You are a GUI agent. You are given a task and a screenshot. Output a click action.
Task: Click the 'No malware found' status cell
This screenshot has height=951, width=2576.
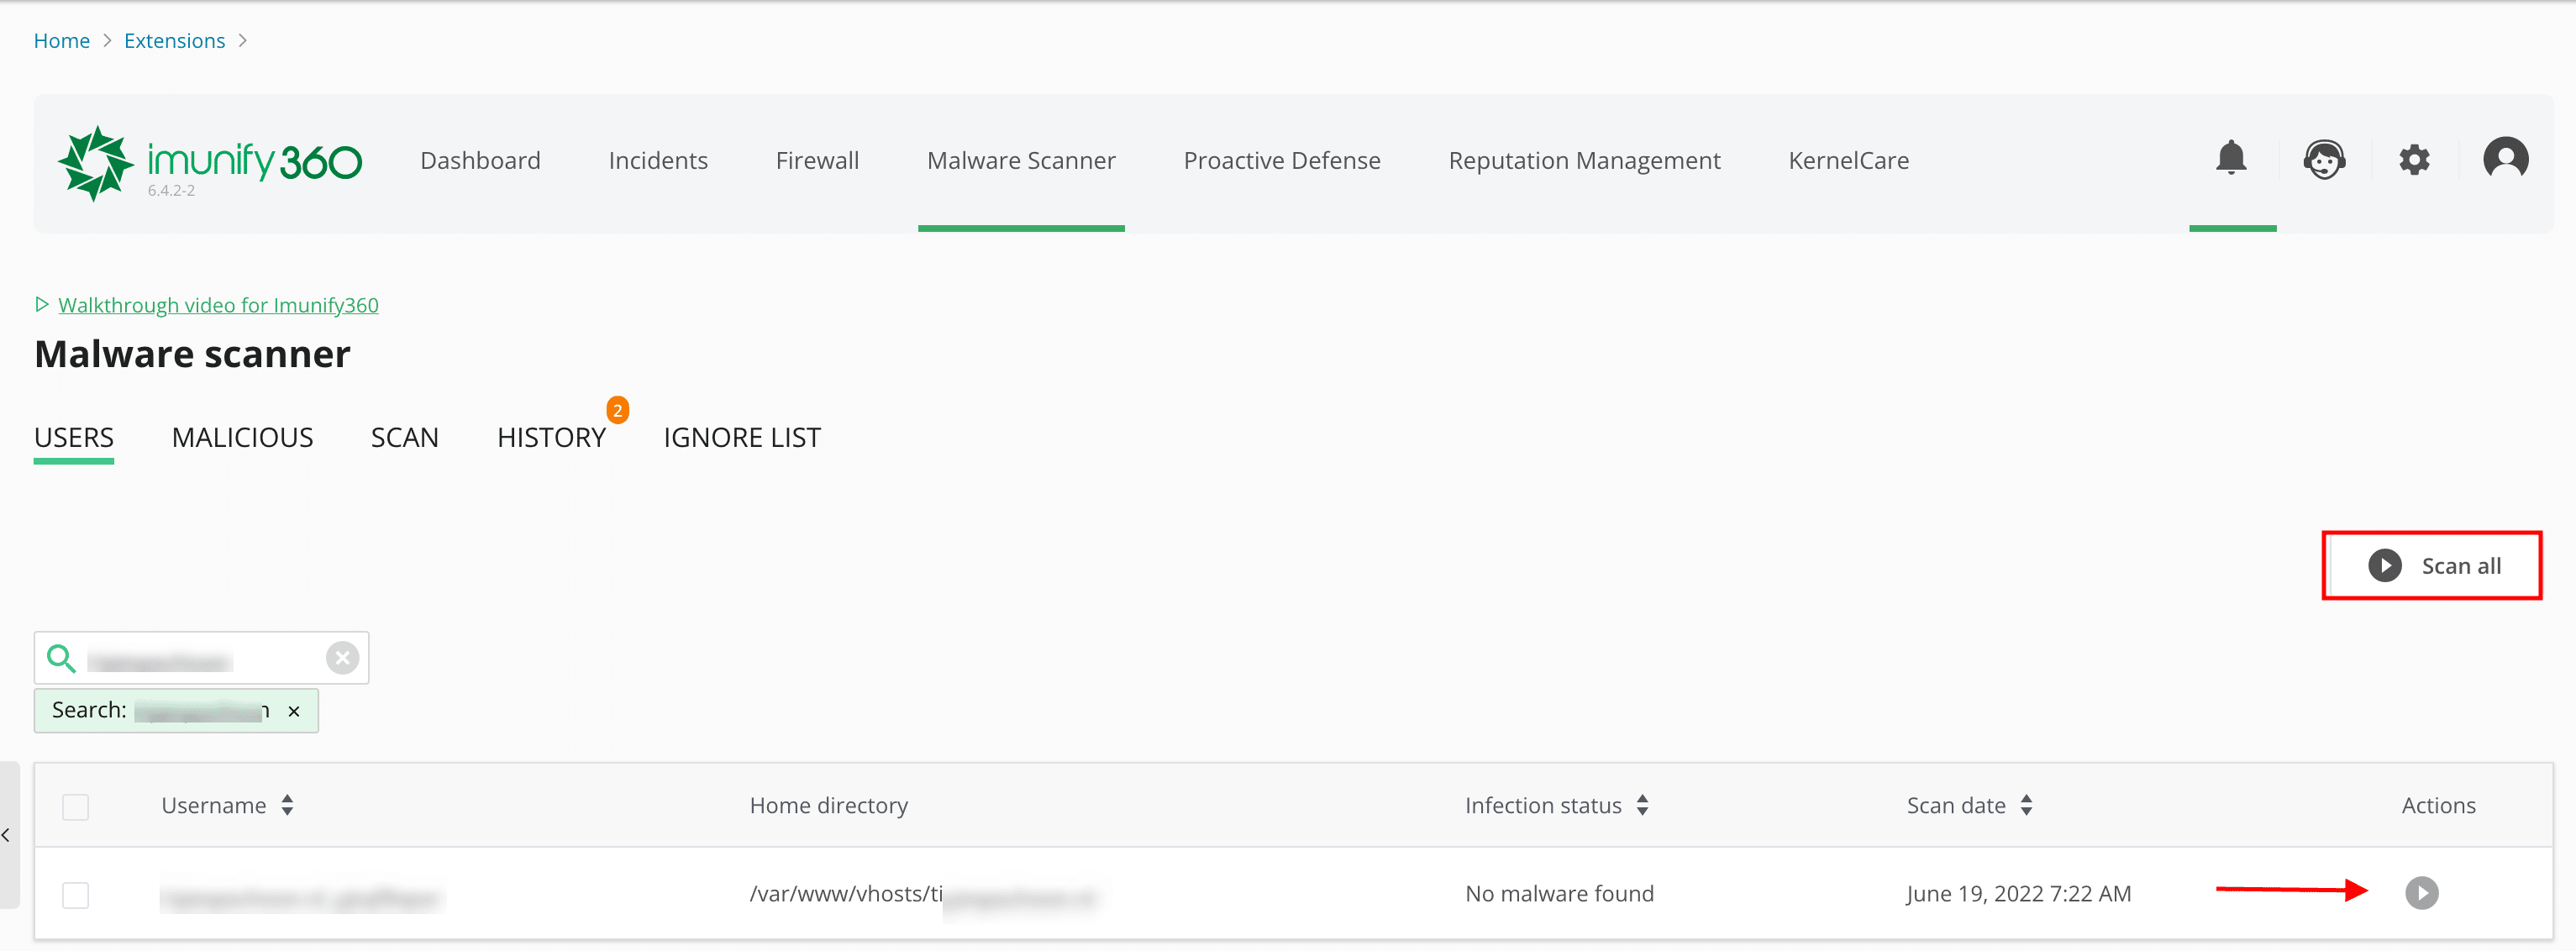tap(1559, 894)
